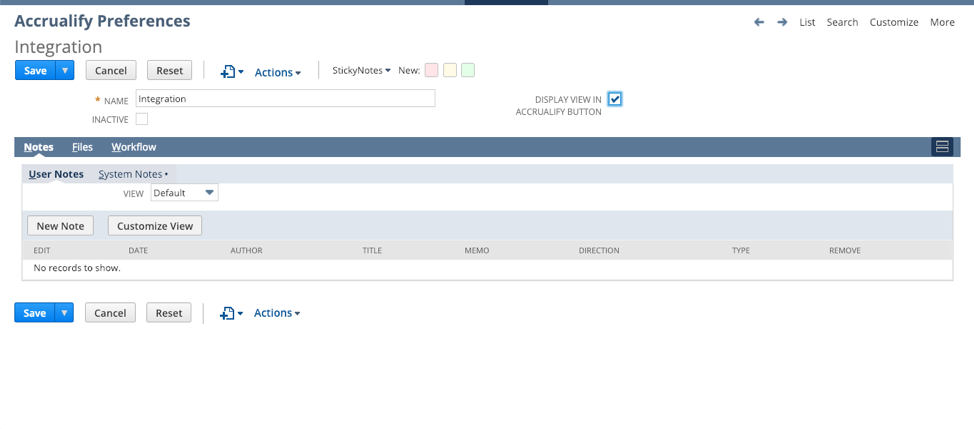974x429 pixels.
Task: Click the top new-record document icon
Action: coord(232,72)
